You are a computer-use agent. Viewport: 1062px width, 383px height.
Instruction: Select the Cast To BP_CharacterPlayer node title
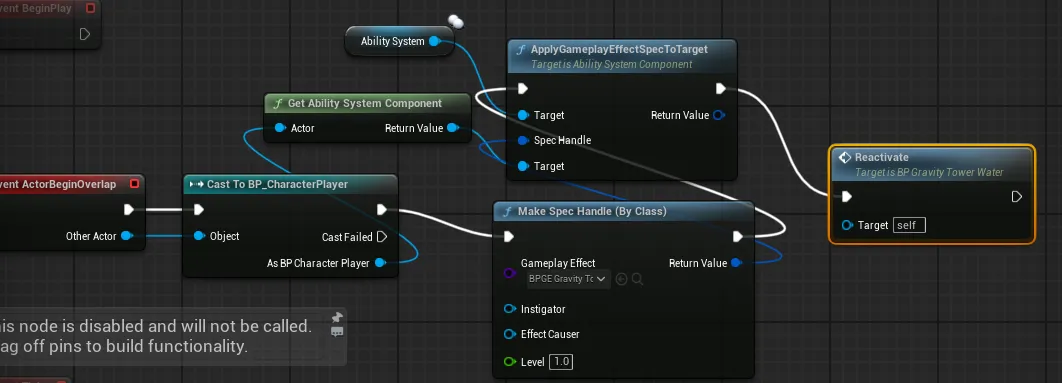pos(277,184)
